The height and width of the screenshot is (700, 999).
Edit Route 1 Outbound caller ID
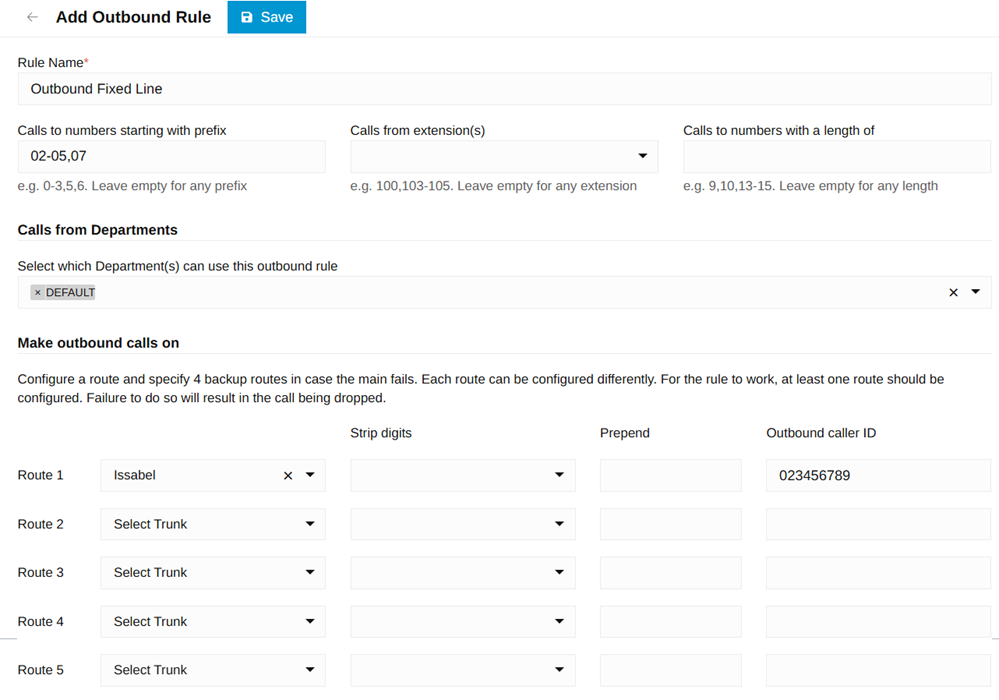(879, 475)
